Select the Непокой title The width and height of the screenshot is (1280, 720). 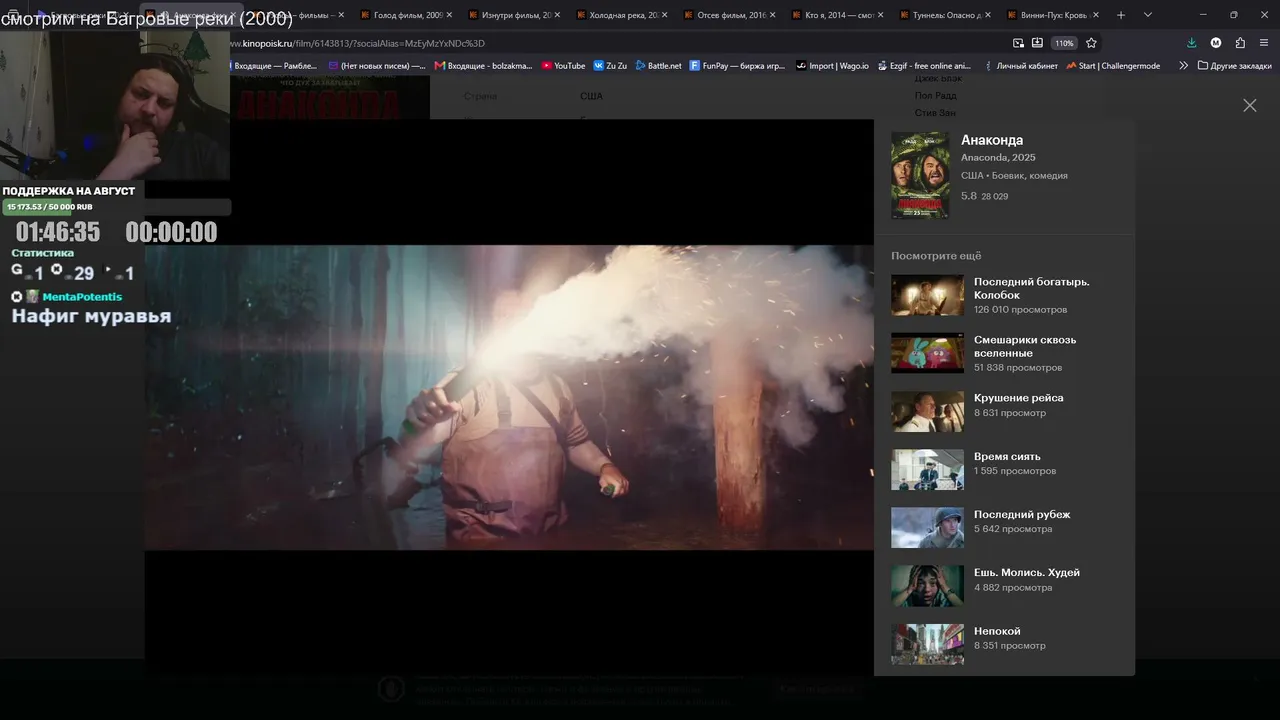(x=997, y=631)
